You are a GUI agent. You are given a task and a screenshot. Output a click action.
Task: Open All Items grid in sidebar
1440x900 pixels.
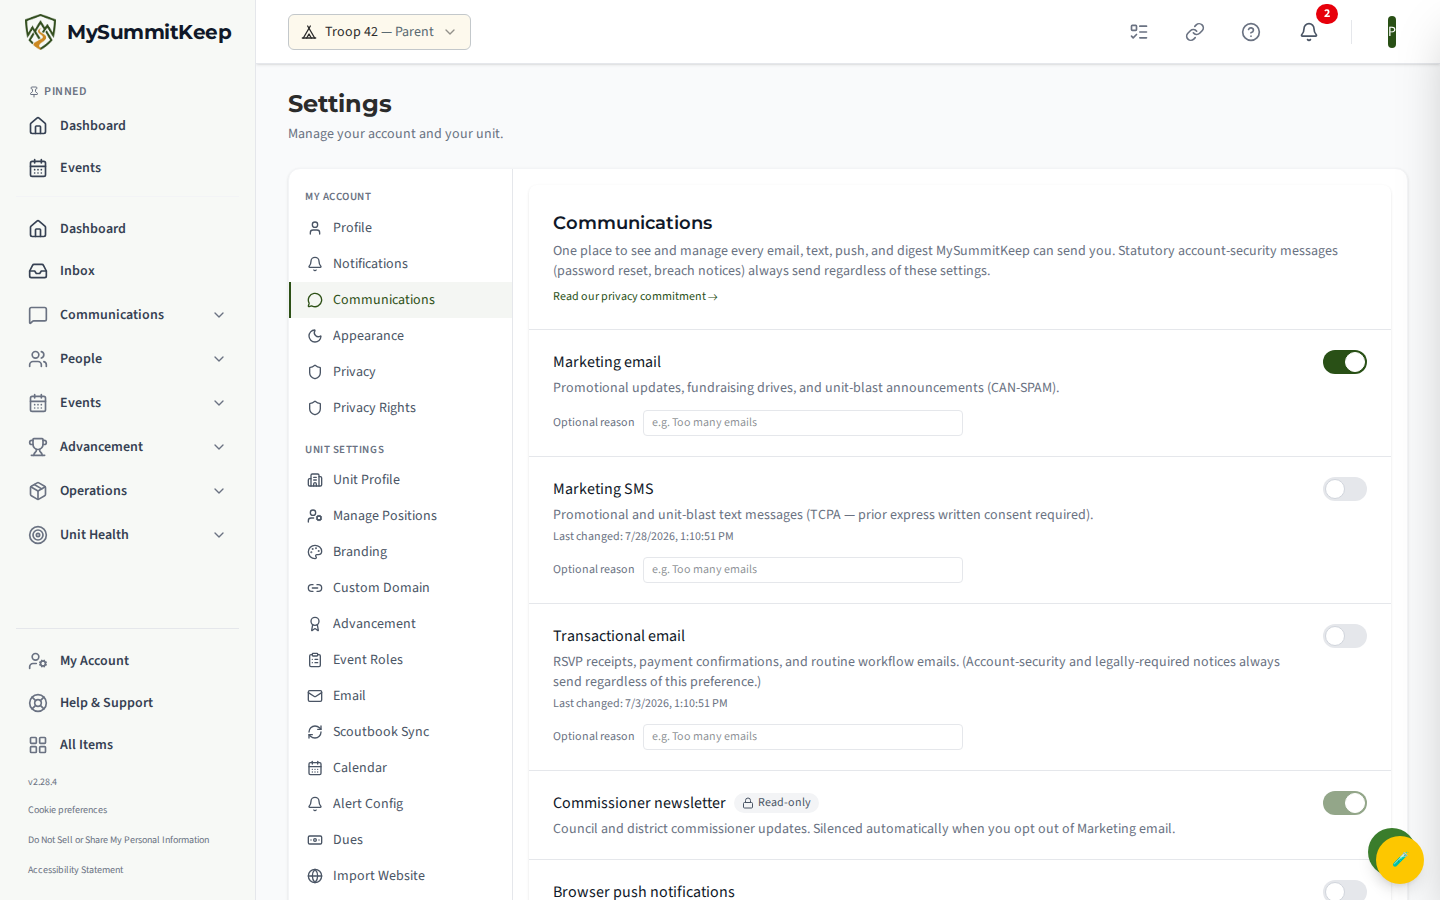[x=127, y=744]
